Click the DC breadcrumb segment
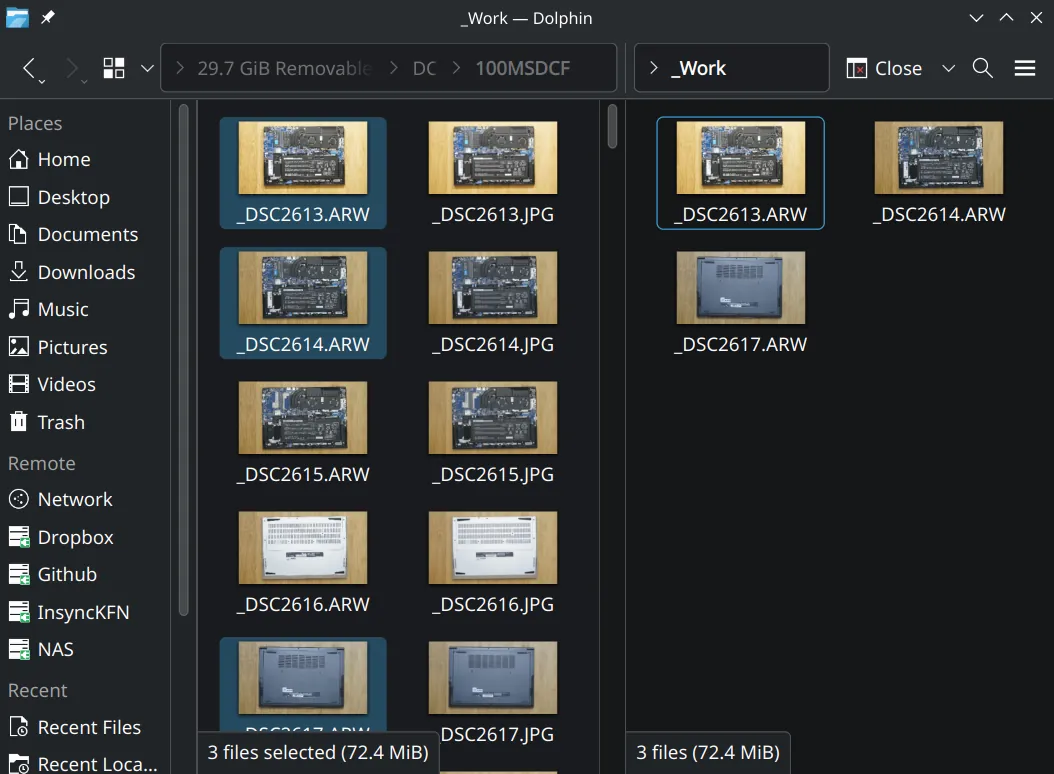 tap(424, 68)
